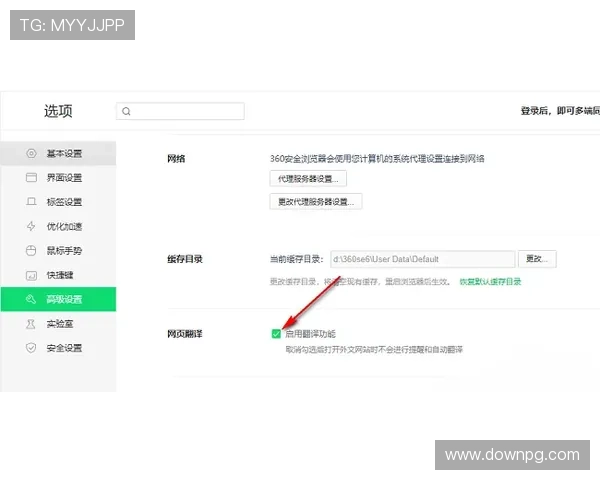Click the magnifier icon in the search box
This screenshot has height=480, width=600.
click(126, 111)
